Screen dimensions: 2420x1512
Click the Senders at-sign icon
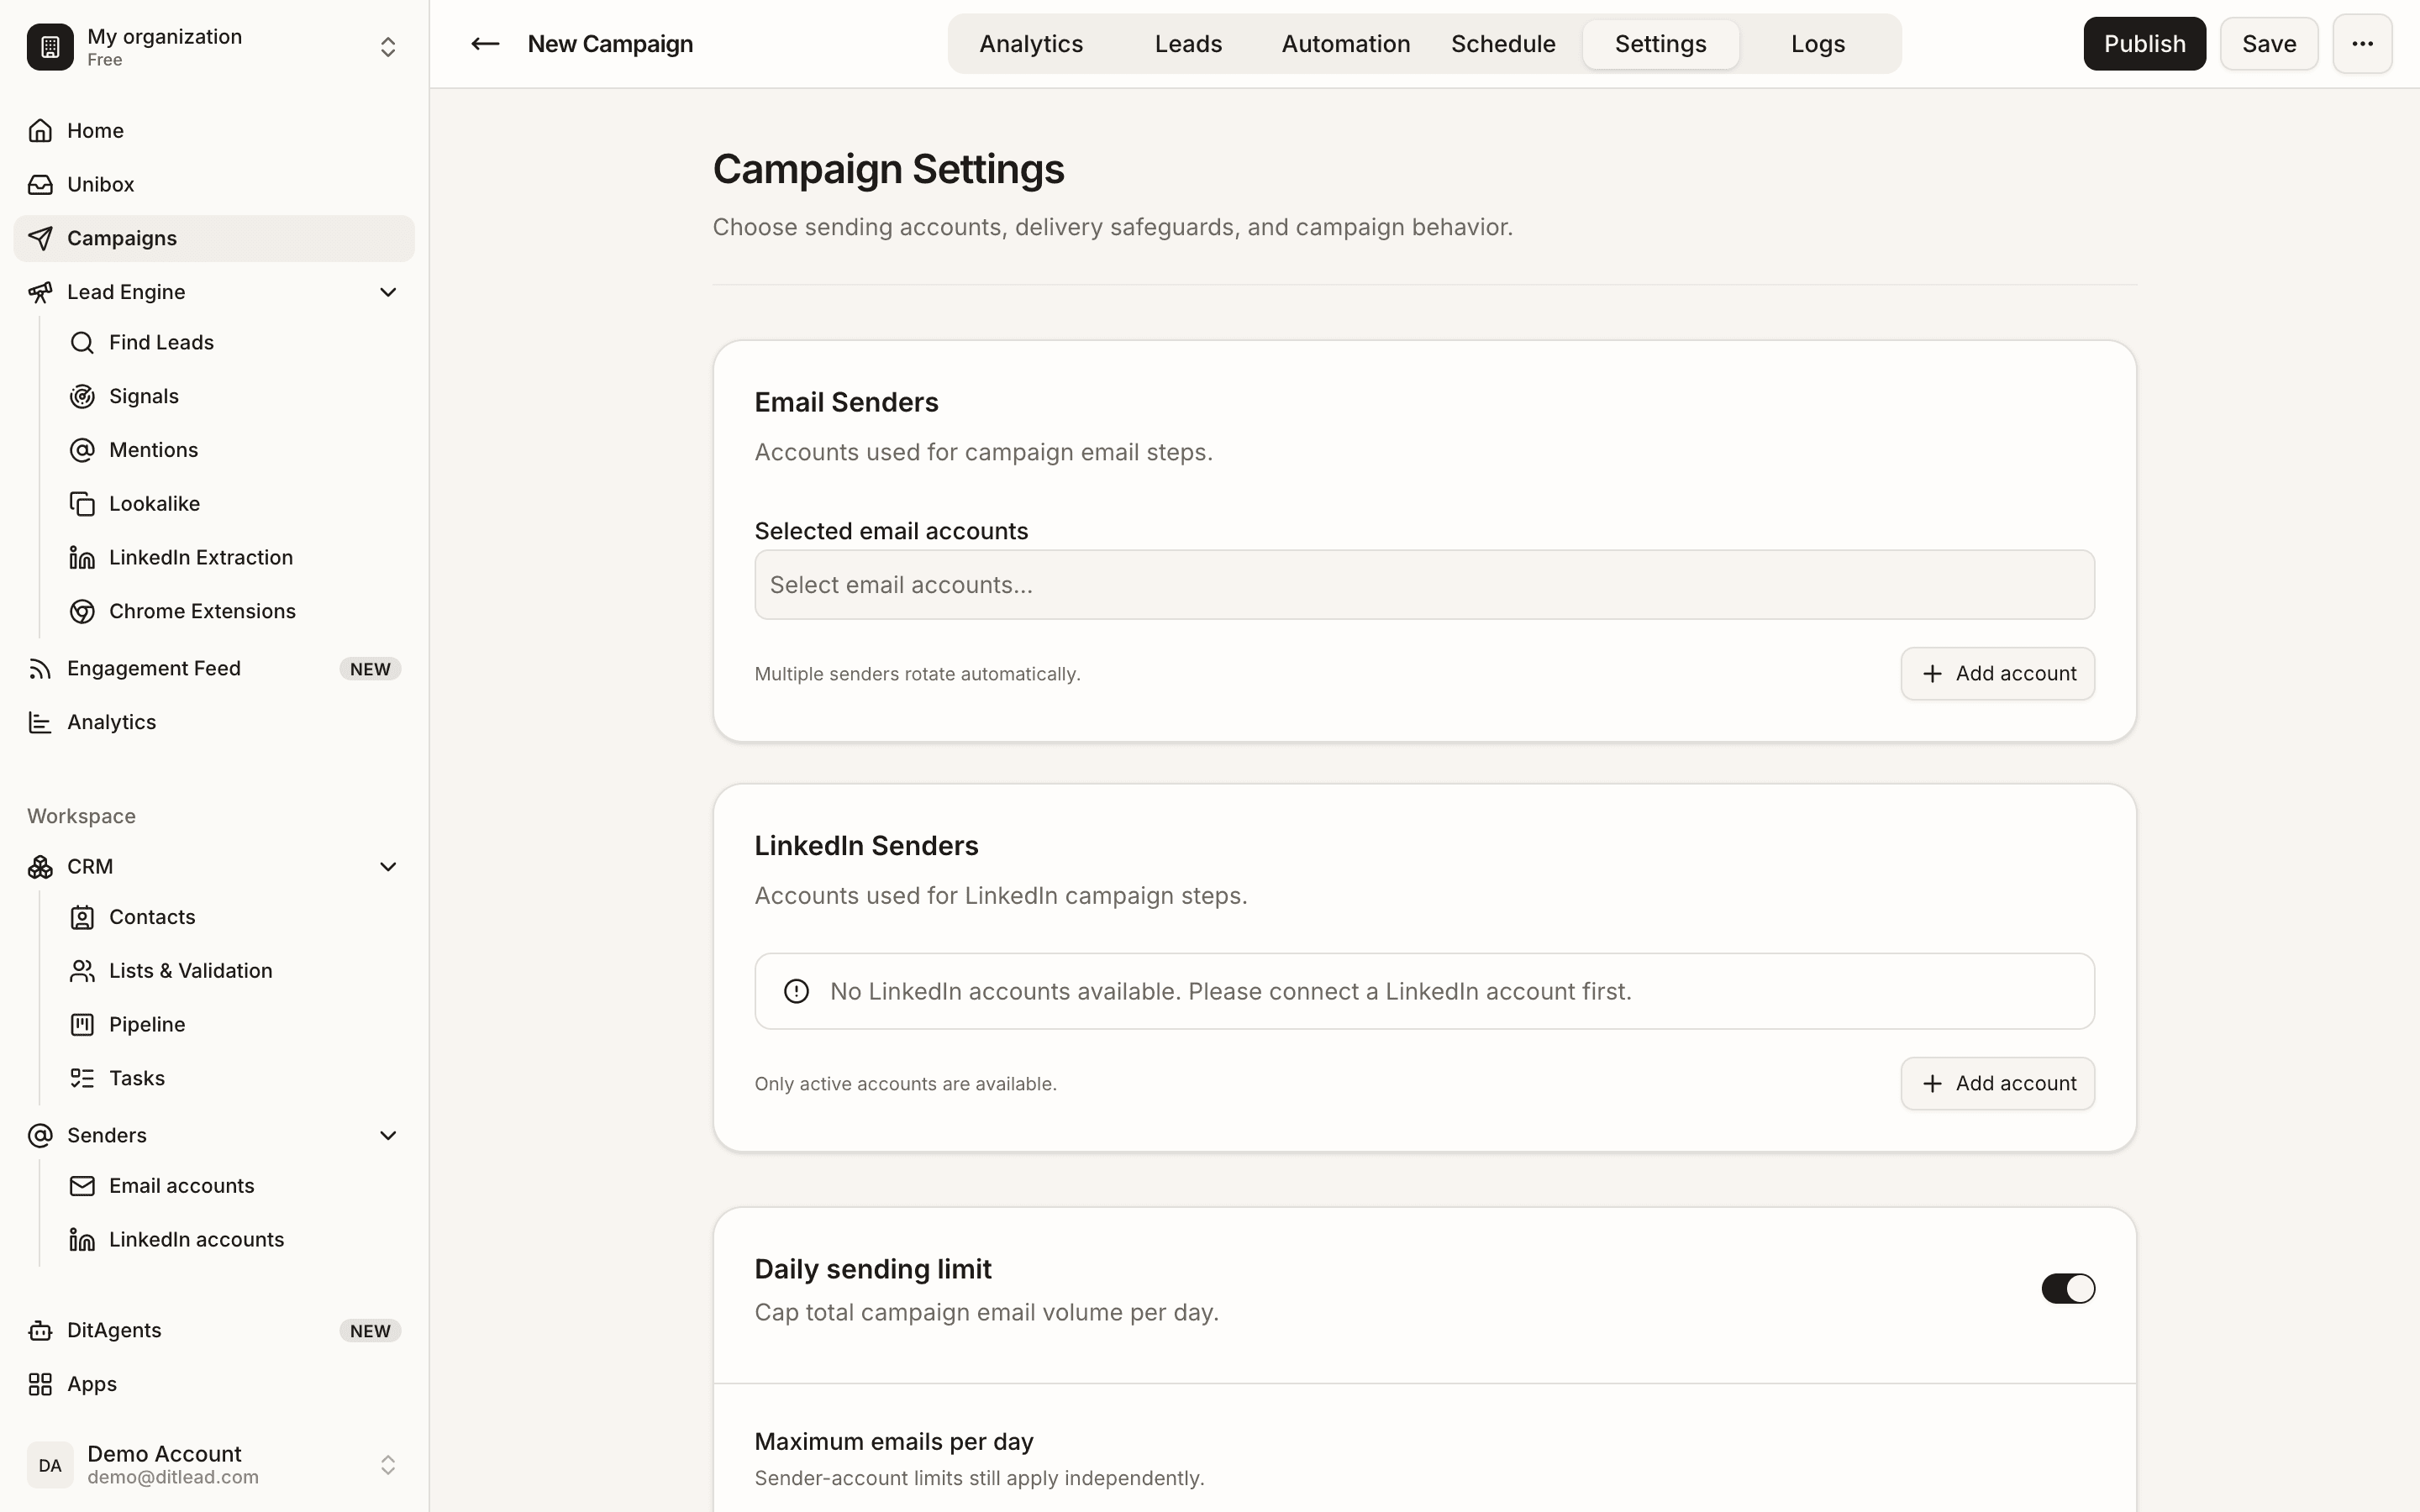[x=40, y=1136]
